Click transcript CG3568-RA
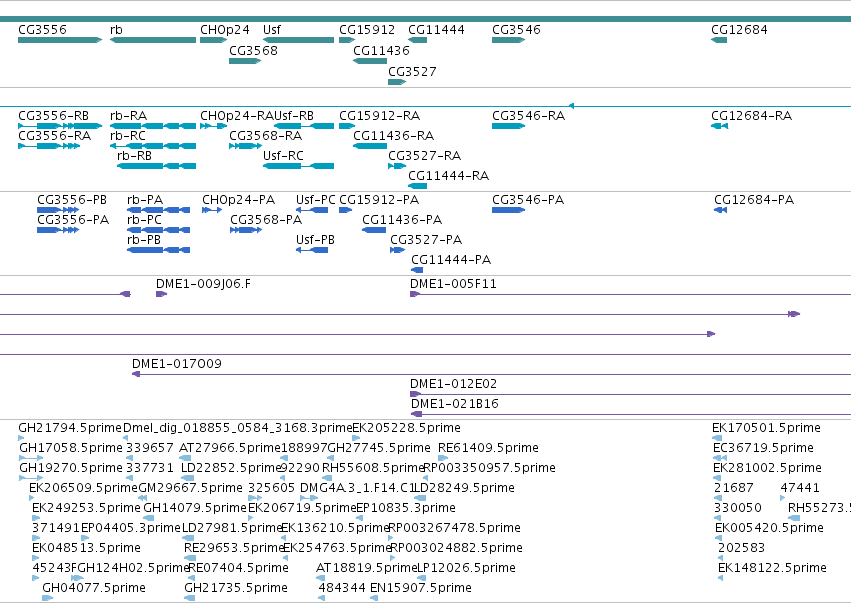Image resolution: width=851 pixels, height=603 pixels. pyautogui.click(x=245, y=146)
